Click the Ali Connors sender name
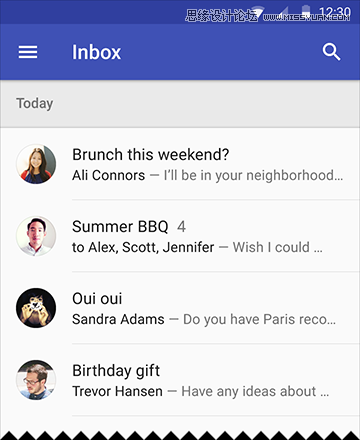360x440 pixels. pyautogui.click(x=109, y=175)
